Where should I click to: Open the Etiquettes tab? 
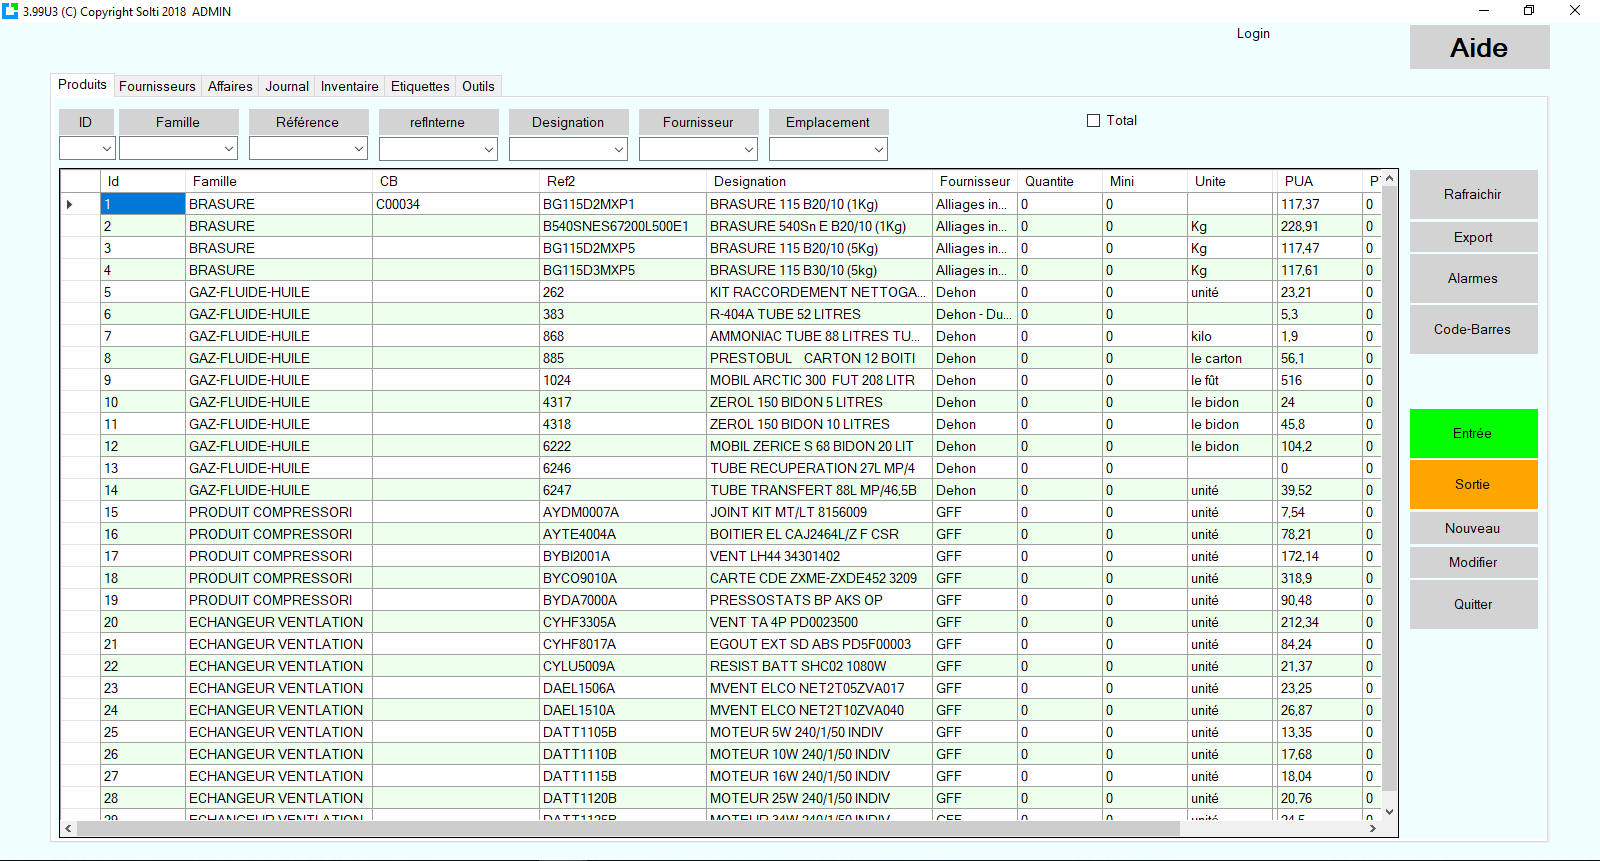click(420, 86)
